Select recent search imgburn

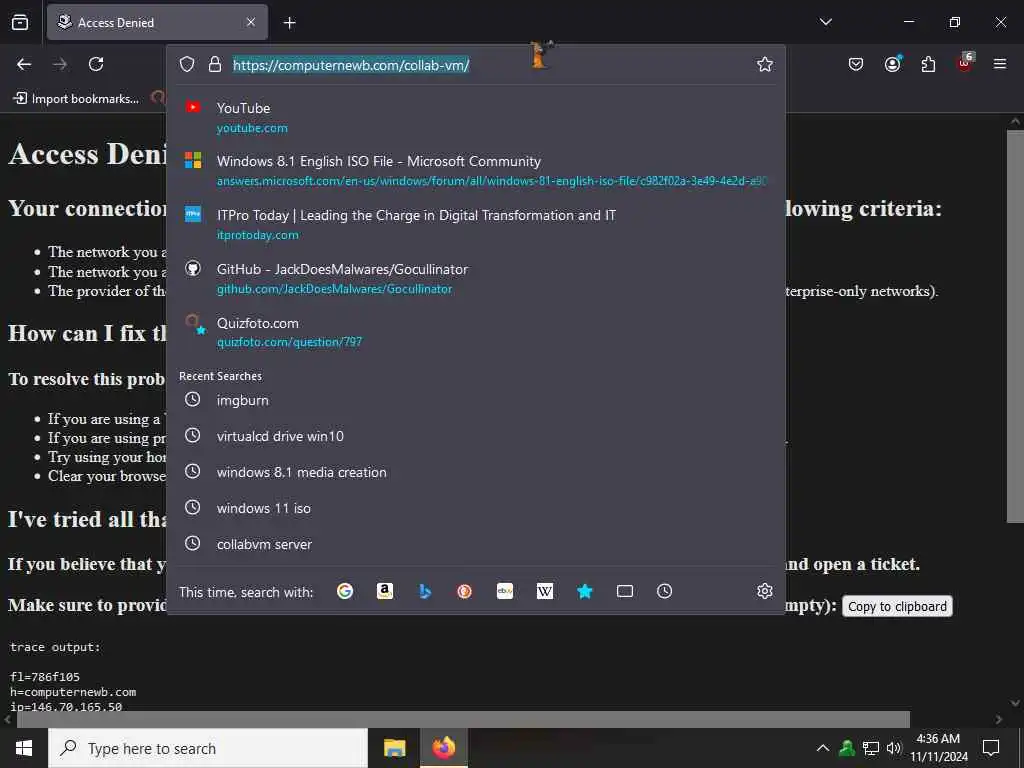pos(475,400)
